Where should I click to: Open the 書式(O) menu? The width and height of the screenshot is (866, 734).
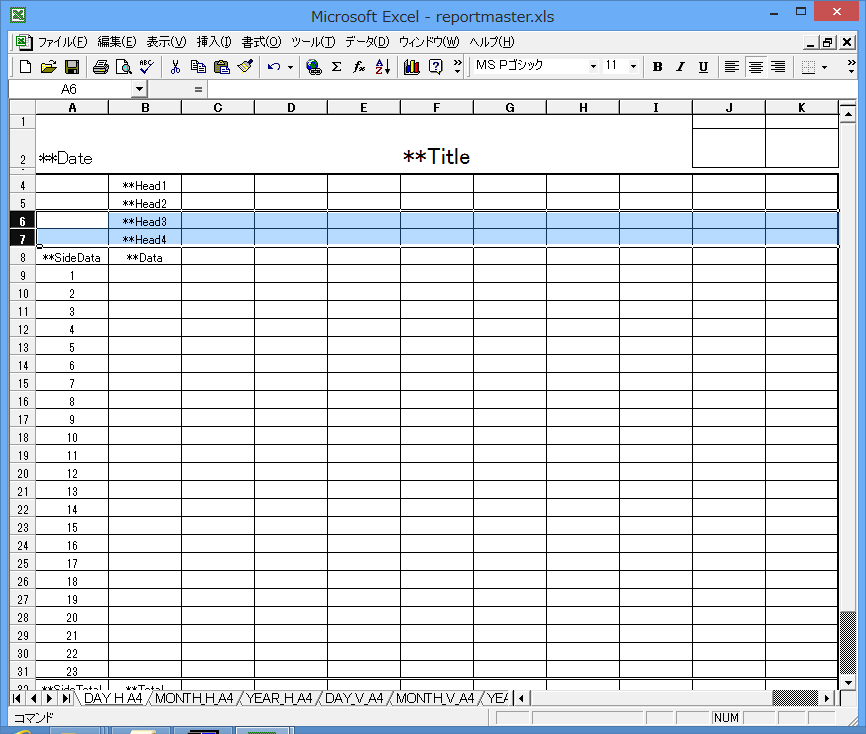click(x=261, y=42)
